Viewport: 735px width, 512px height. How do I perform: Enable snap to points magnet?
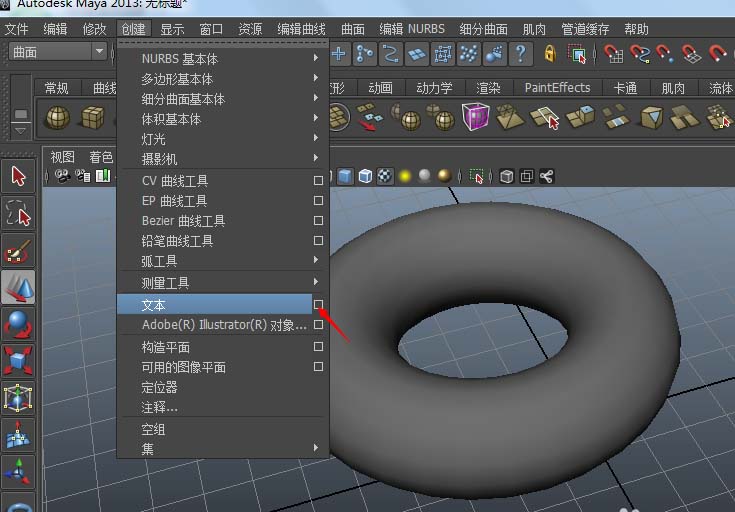pyautogui.click(x=665, y=53)
